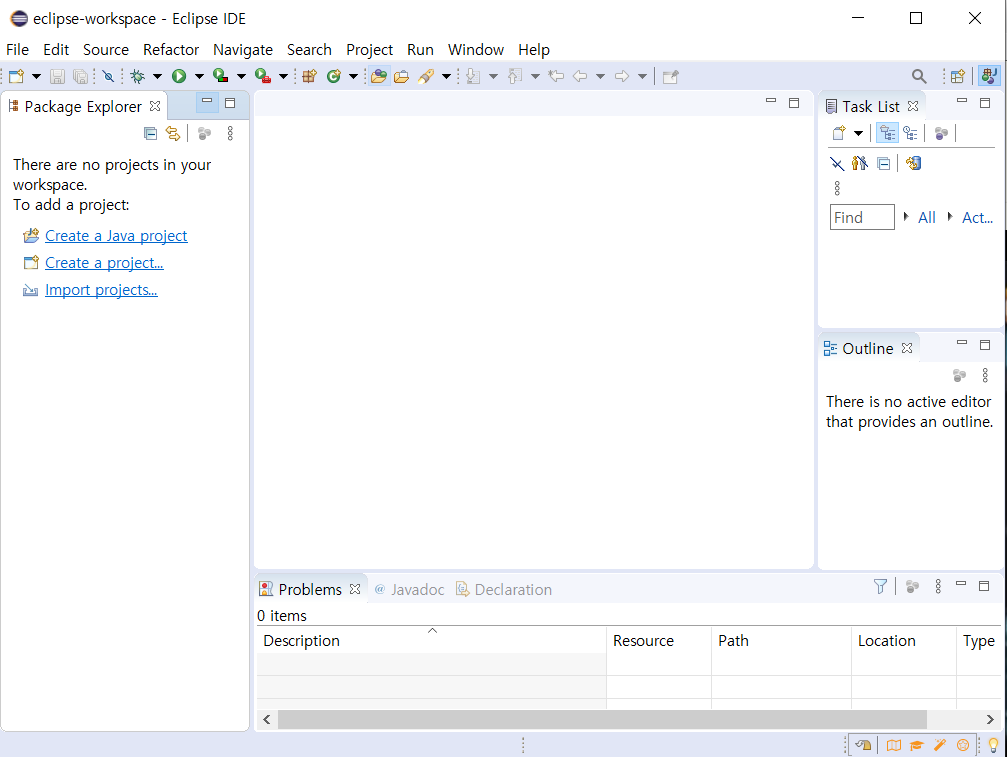The width and height of the screenshot is (1007, 757).
Task: Click the Search flashlight icon in toolbar
Action: coord(426,76)
